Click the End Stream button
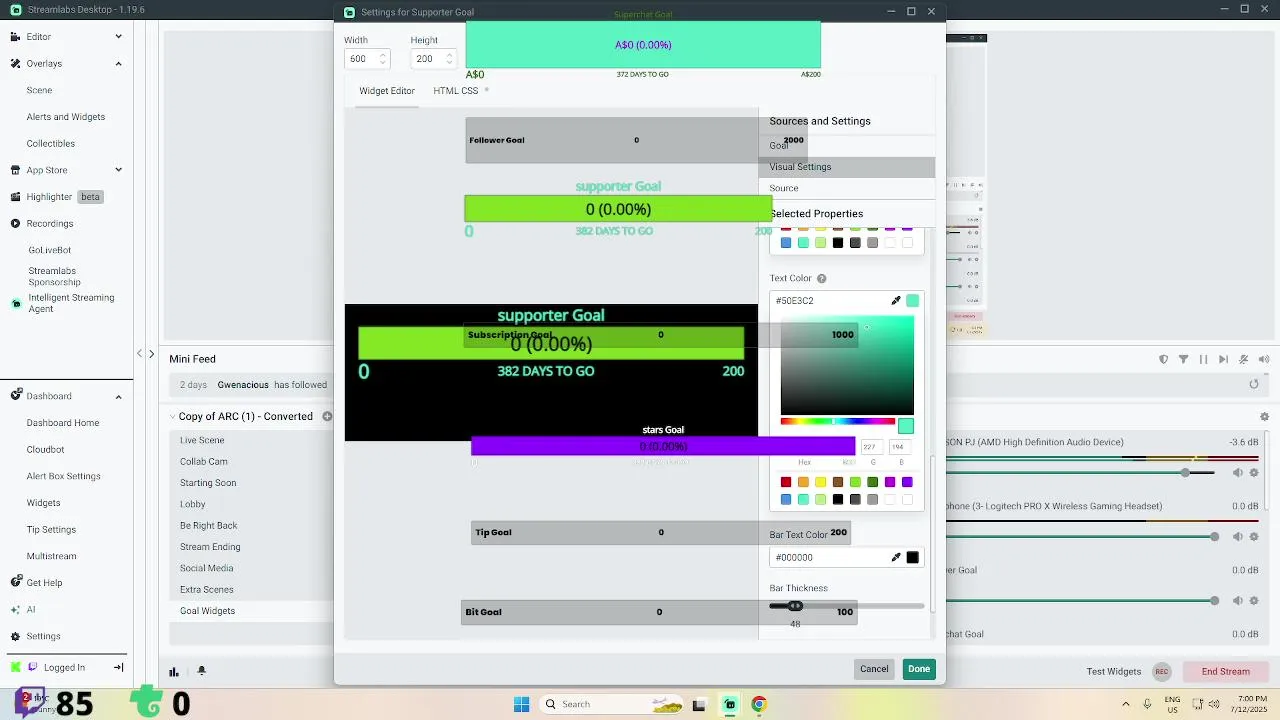1280x720 pixels. [1226, 672]
